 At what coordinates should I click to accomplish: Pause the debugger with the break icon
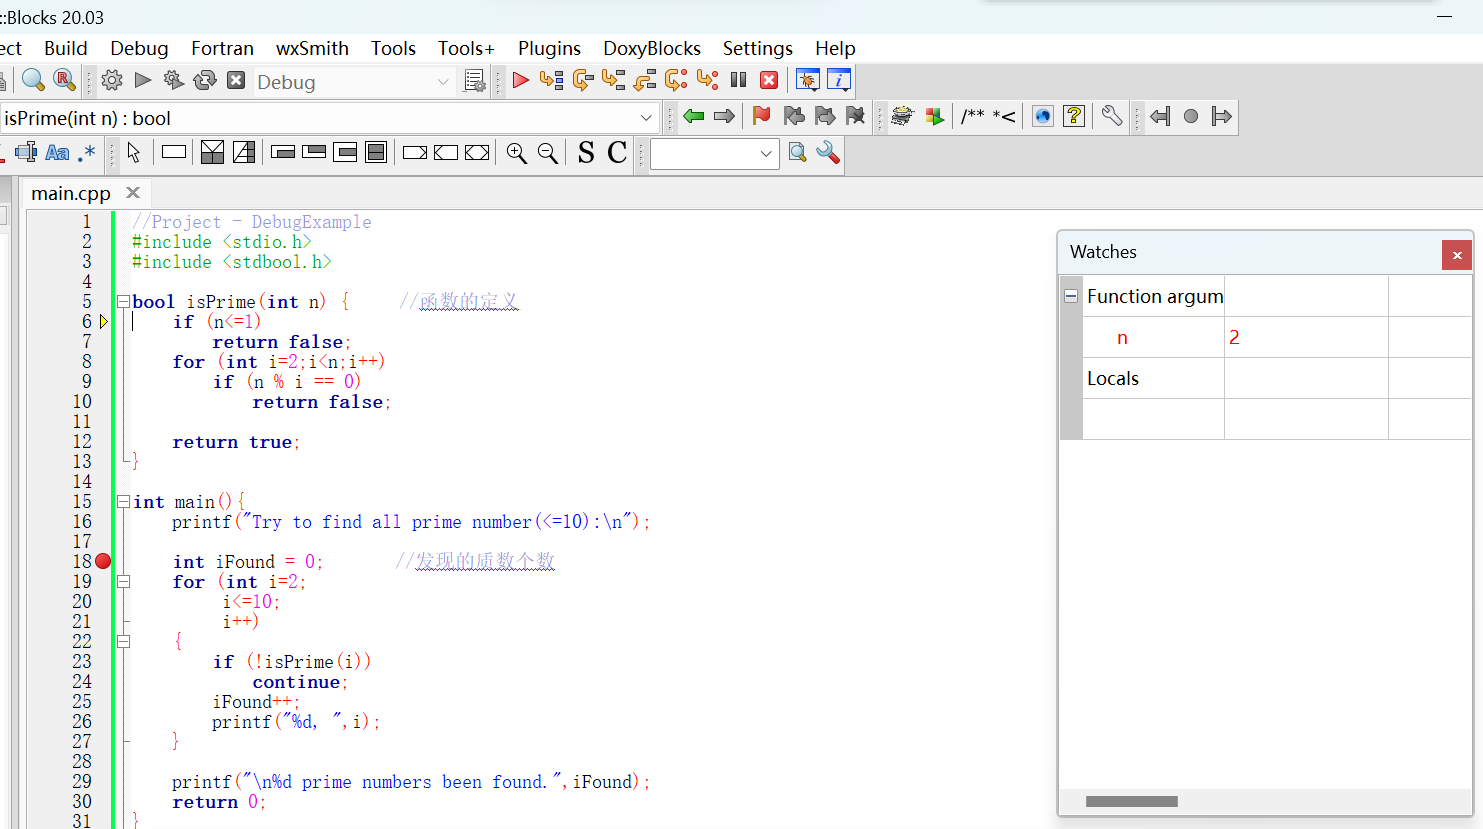(x=739, y=80)
